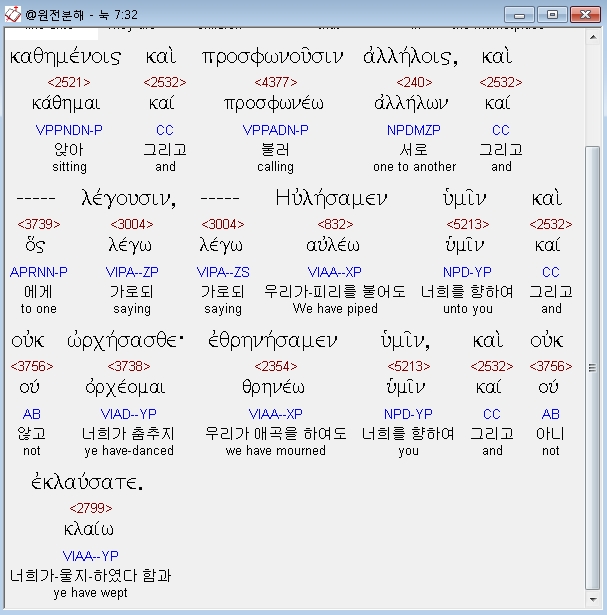Click the vertical scrollbar thumb
Viewport: 607px width, 615px height.
coord(593,368)
